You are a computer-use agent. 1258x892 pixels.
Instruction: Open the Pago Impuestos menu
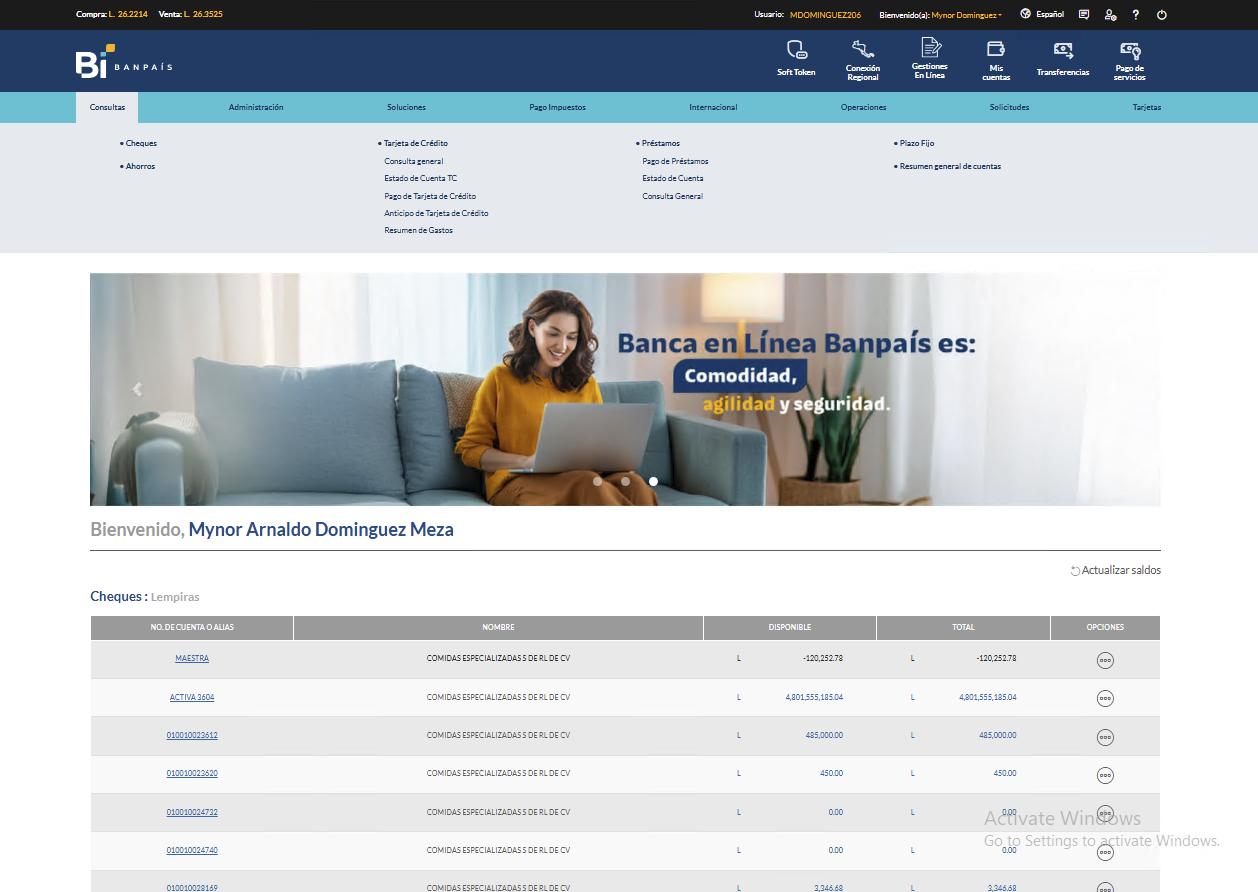click(x=557, y=107)
